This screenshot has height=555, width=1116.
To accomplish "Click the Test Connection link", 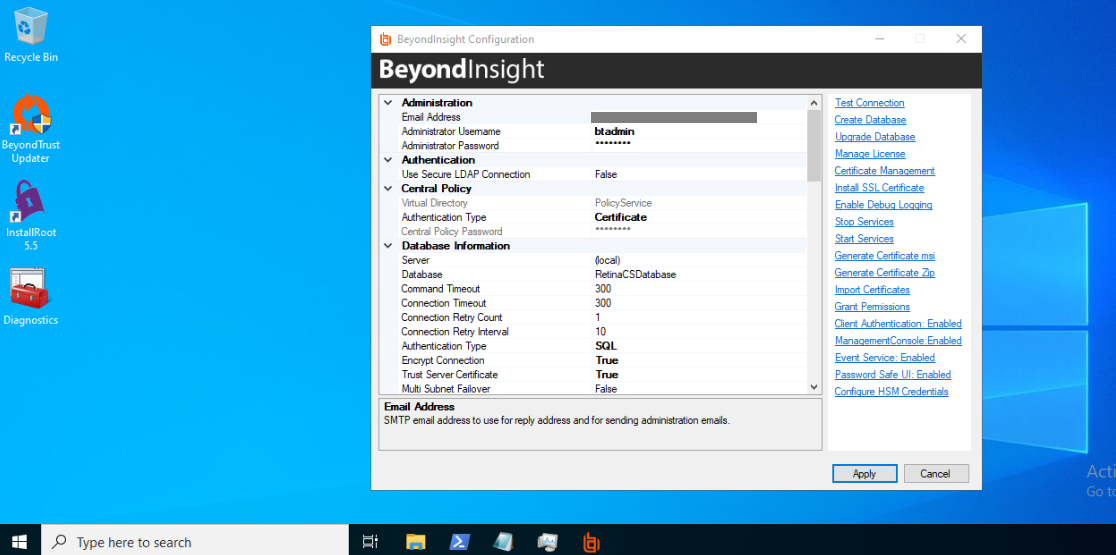I will (x=869, y=102).
